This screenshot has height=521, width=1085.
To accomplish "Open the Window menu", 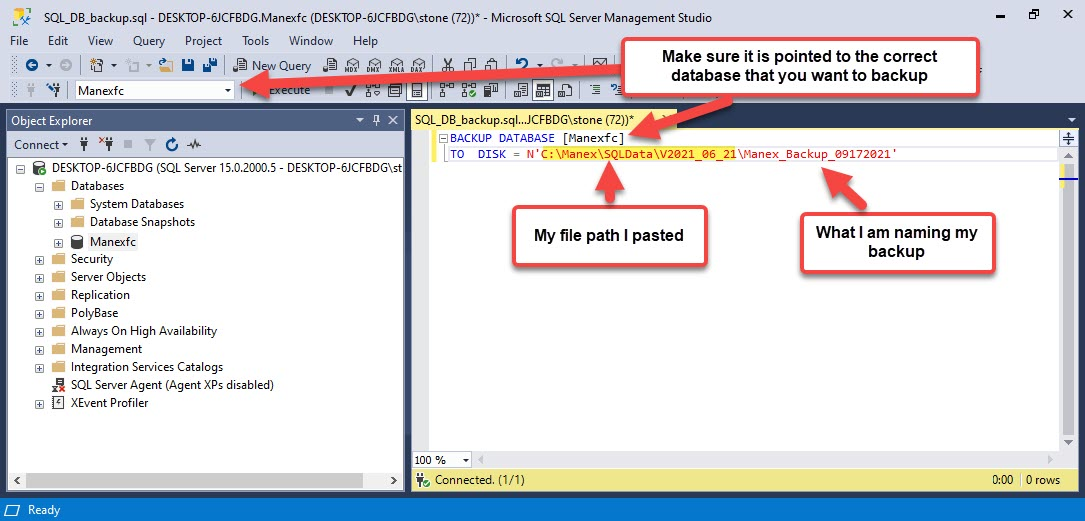I will 311,41.
